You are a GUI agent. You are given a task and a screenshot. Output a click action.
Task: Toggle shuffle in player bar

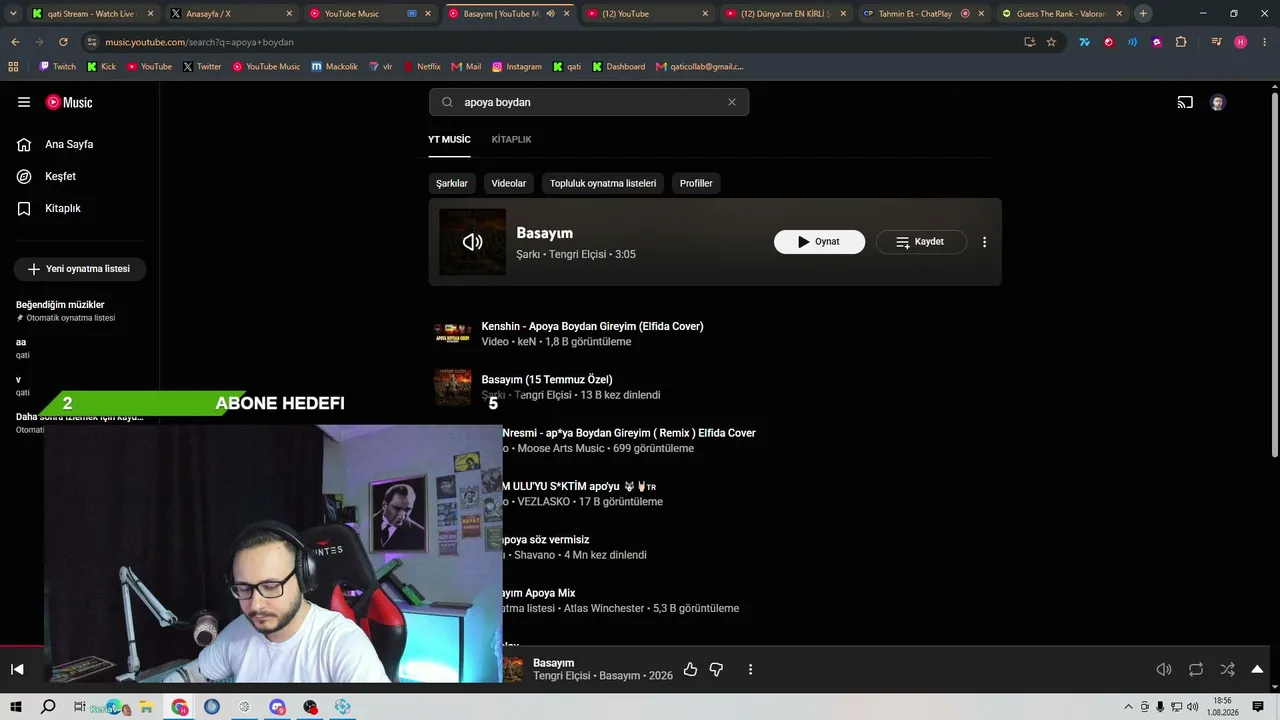pyautogui.click(x=1227, y=669)
